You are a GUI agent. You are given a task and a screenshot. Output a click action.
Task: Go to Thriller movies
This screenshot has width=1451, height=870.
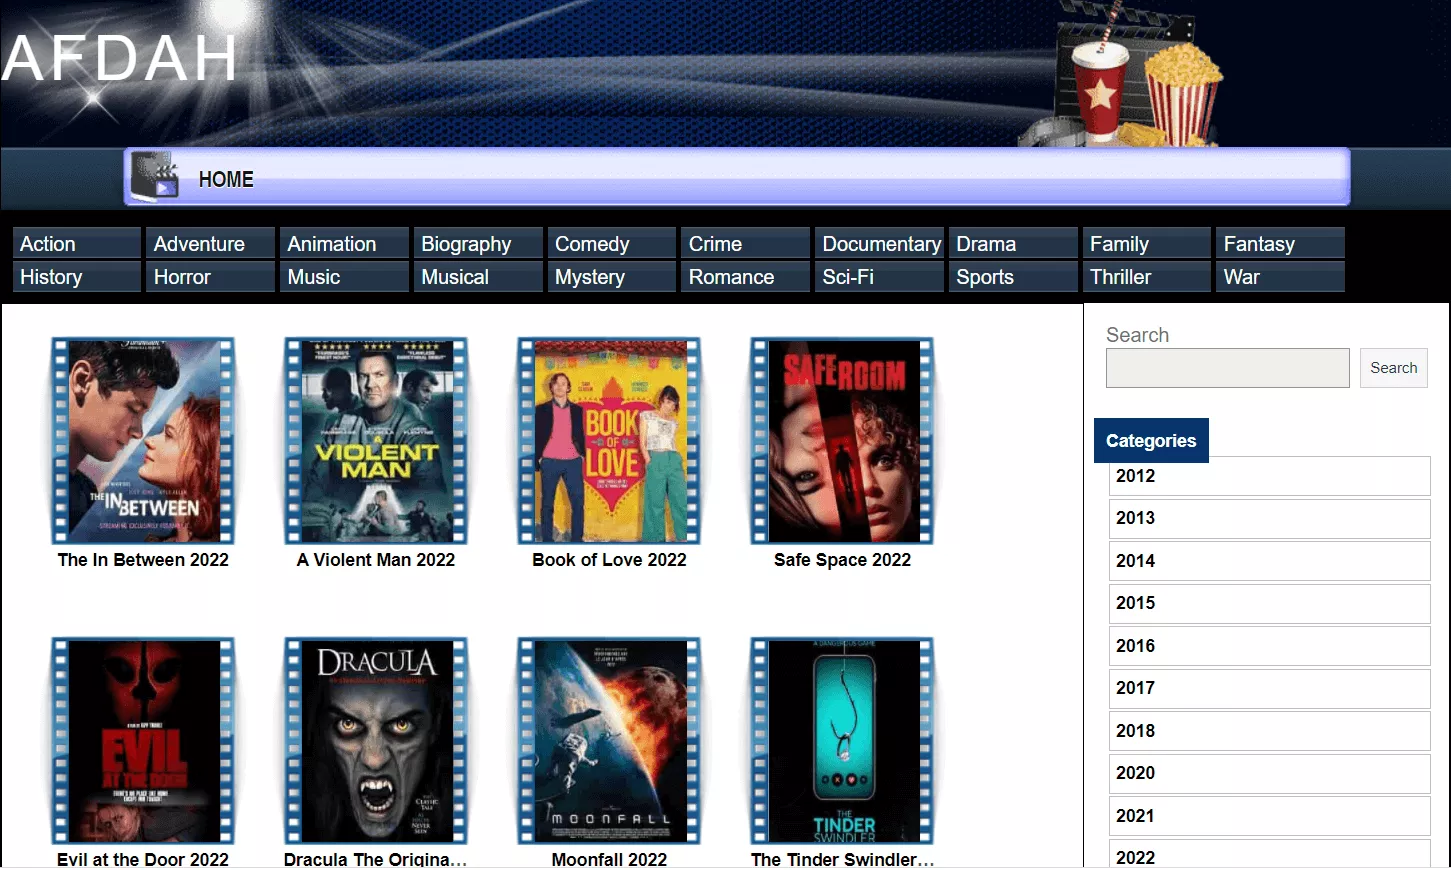click(x=1147, y=277)
